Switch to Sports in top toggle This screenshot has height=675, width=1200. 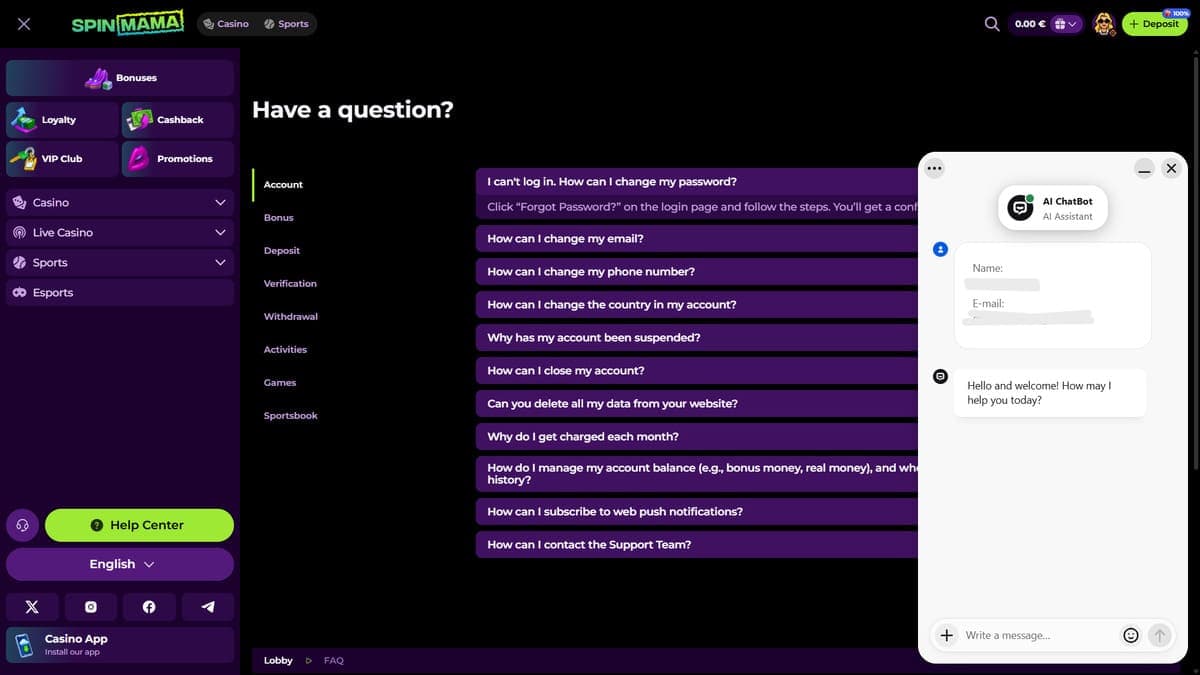[x=286, y=24]
